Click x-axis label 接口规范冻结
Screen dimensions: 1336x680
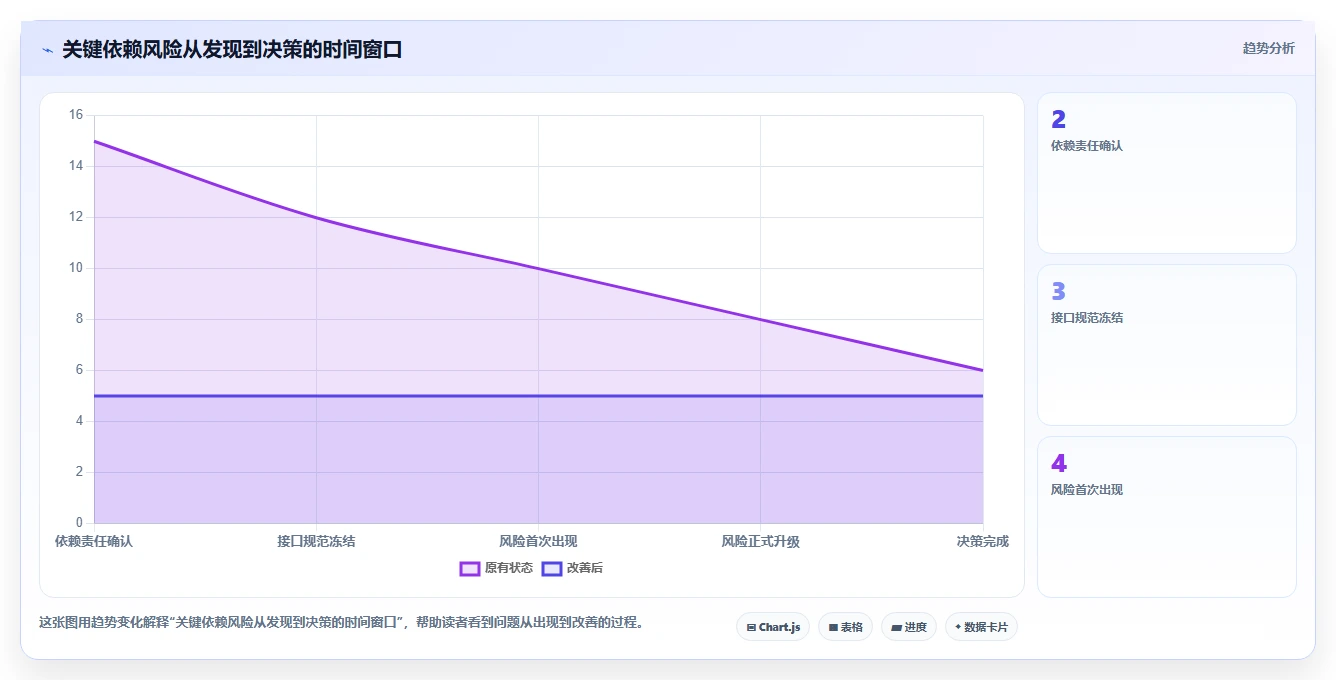pos(316,541)
